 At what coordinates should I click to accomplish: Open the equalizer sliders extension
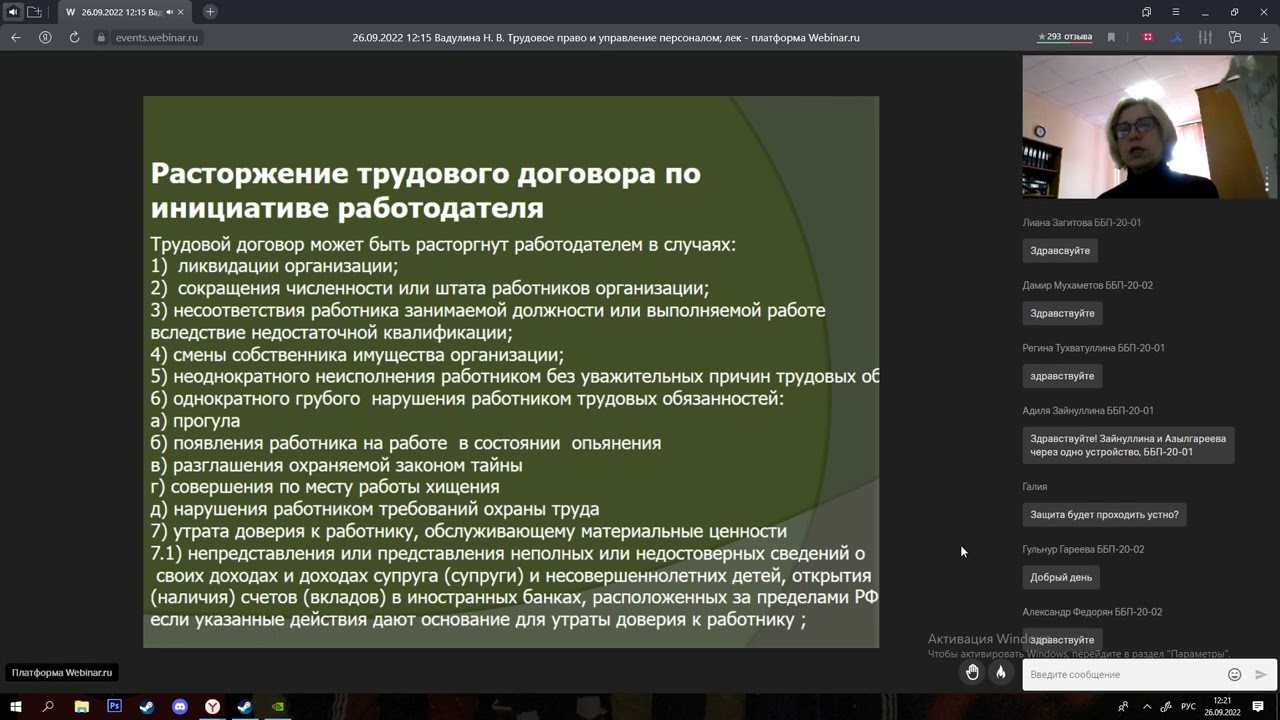(1205, 37)
